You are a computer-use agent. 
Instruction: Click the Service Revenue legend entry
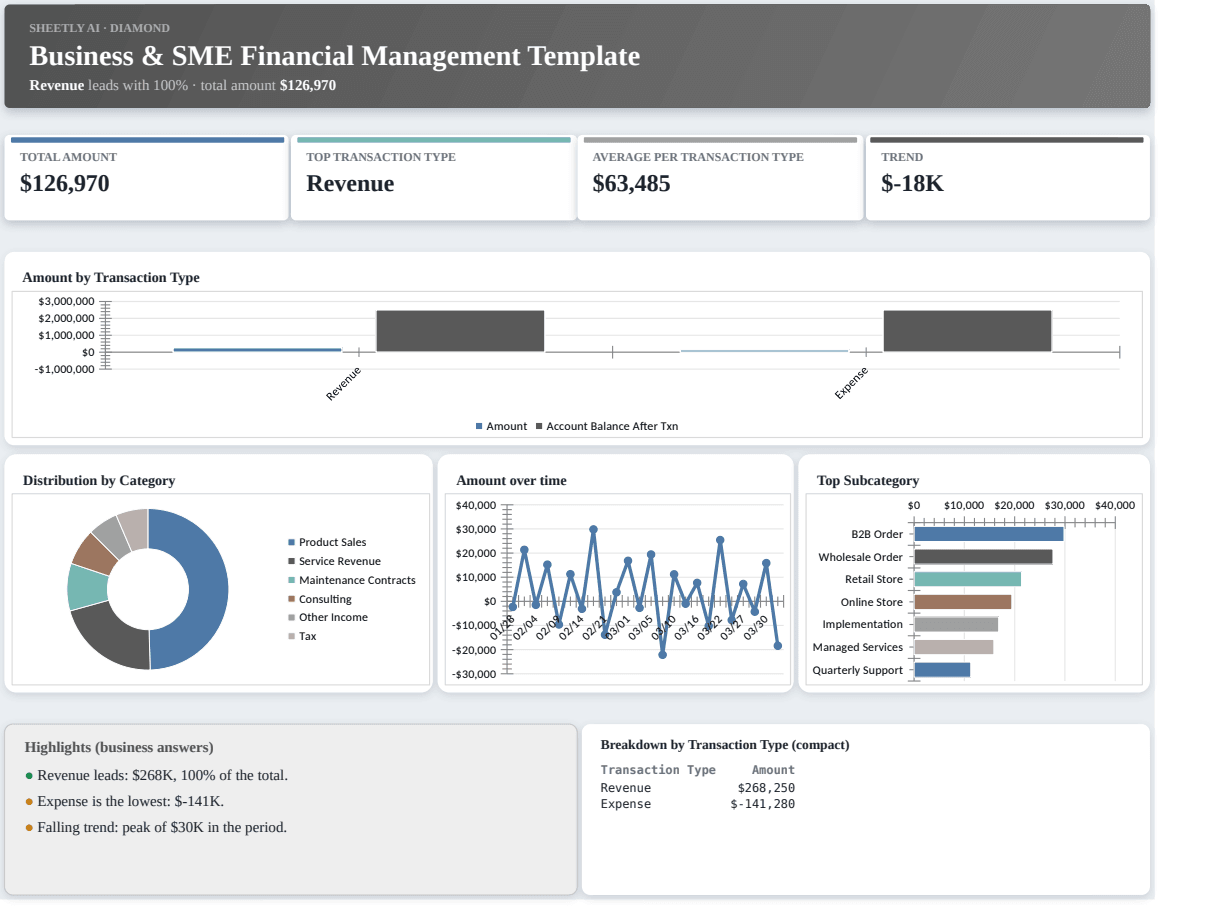point(334,561)
